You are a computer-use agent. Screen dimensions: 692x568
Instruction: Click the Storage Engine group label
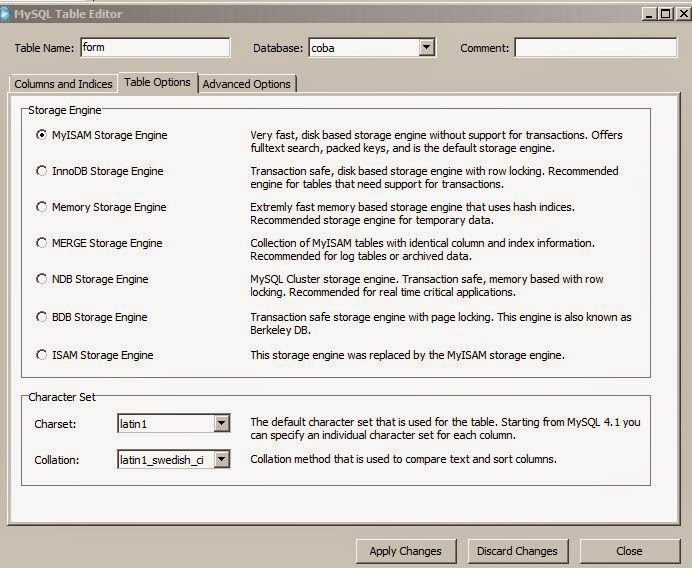click(65, 110)
